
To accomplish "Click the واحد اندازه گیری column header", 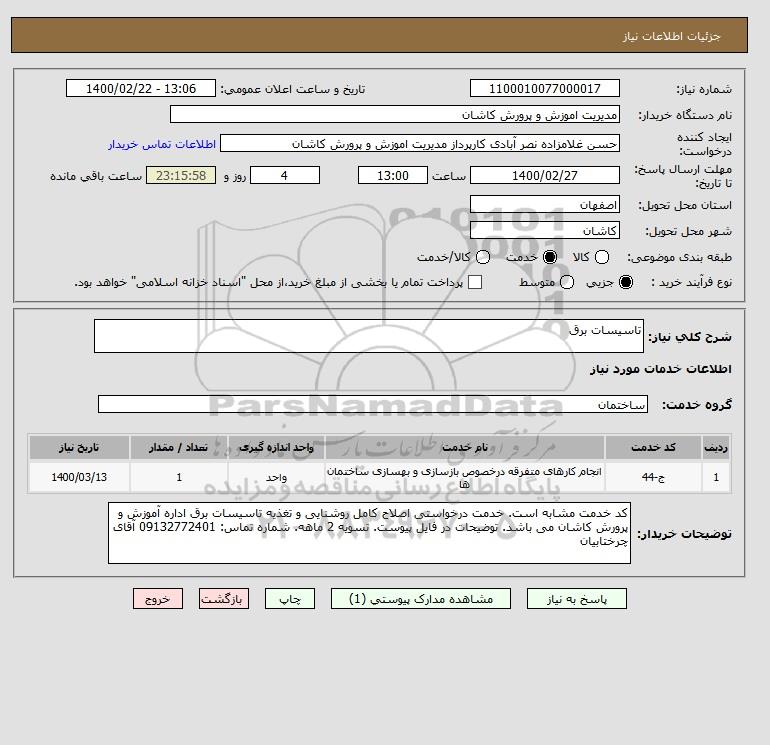I will (x=276, y=447).
